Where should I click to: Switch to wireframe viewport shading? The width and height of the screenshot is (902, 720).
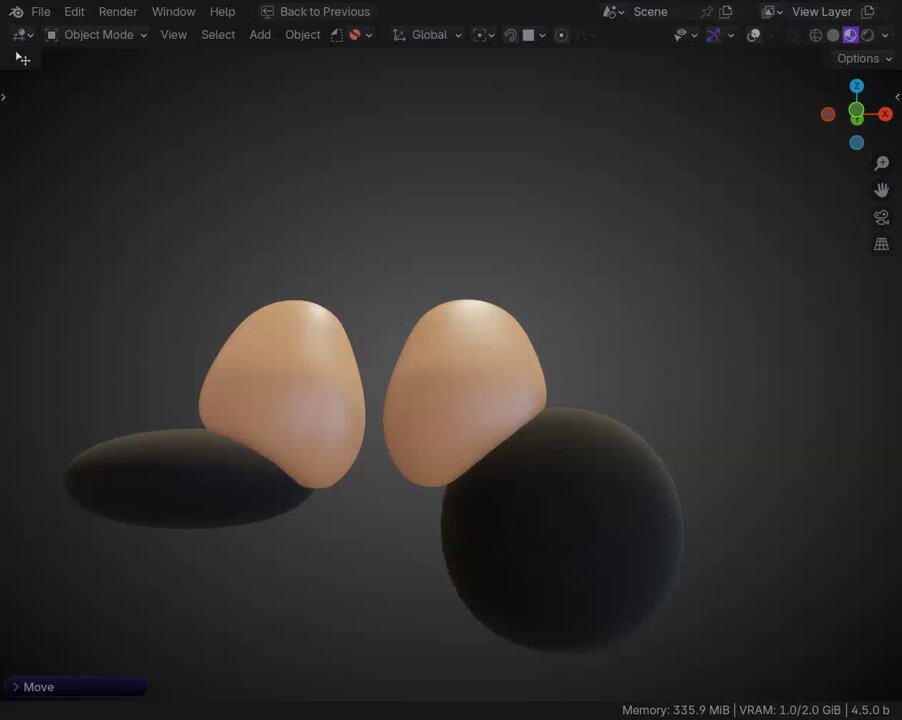point(816,35)
